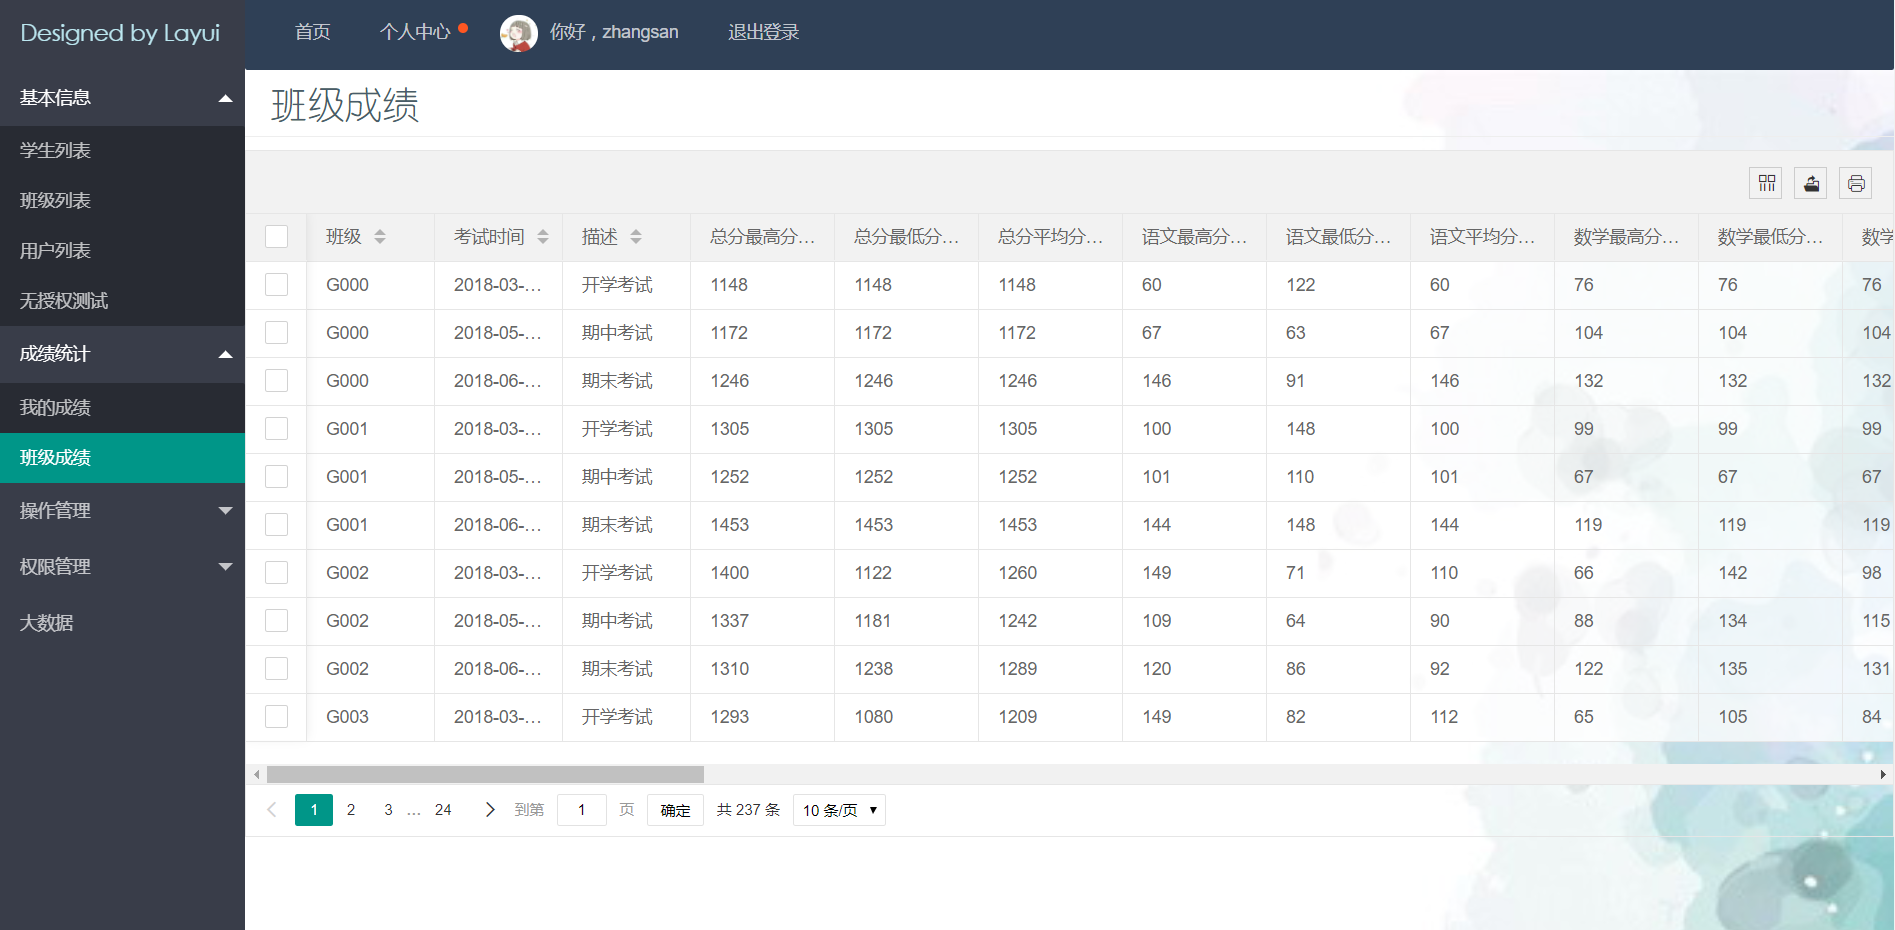This screenshot has width=1895, height=930.
Task: Click the horizontal scrollbar thumb
Action: (x=485, y=775)
